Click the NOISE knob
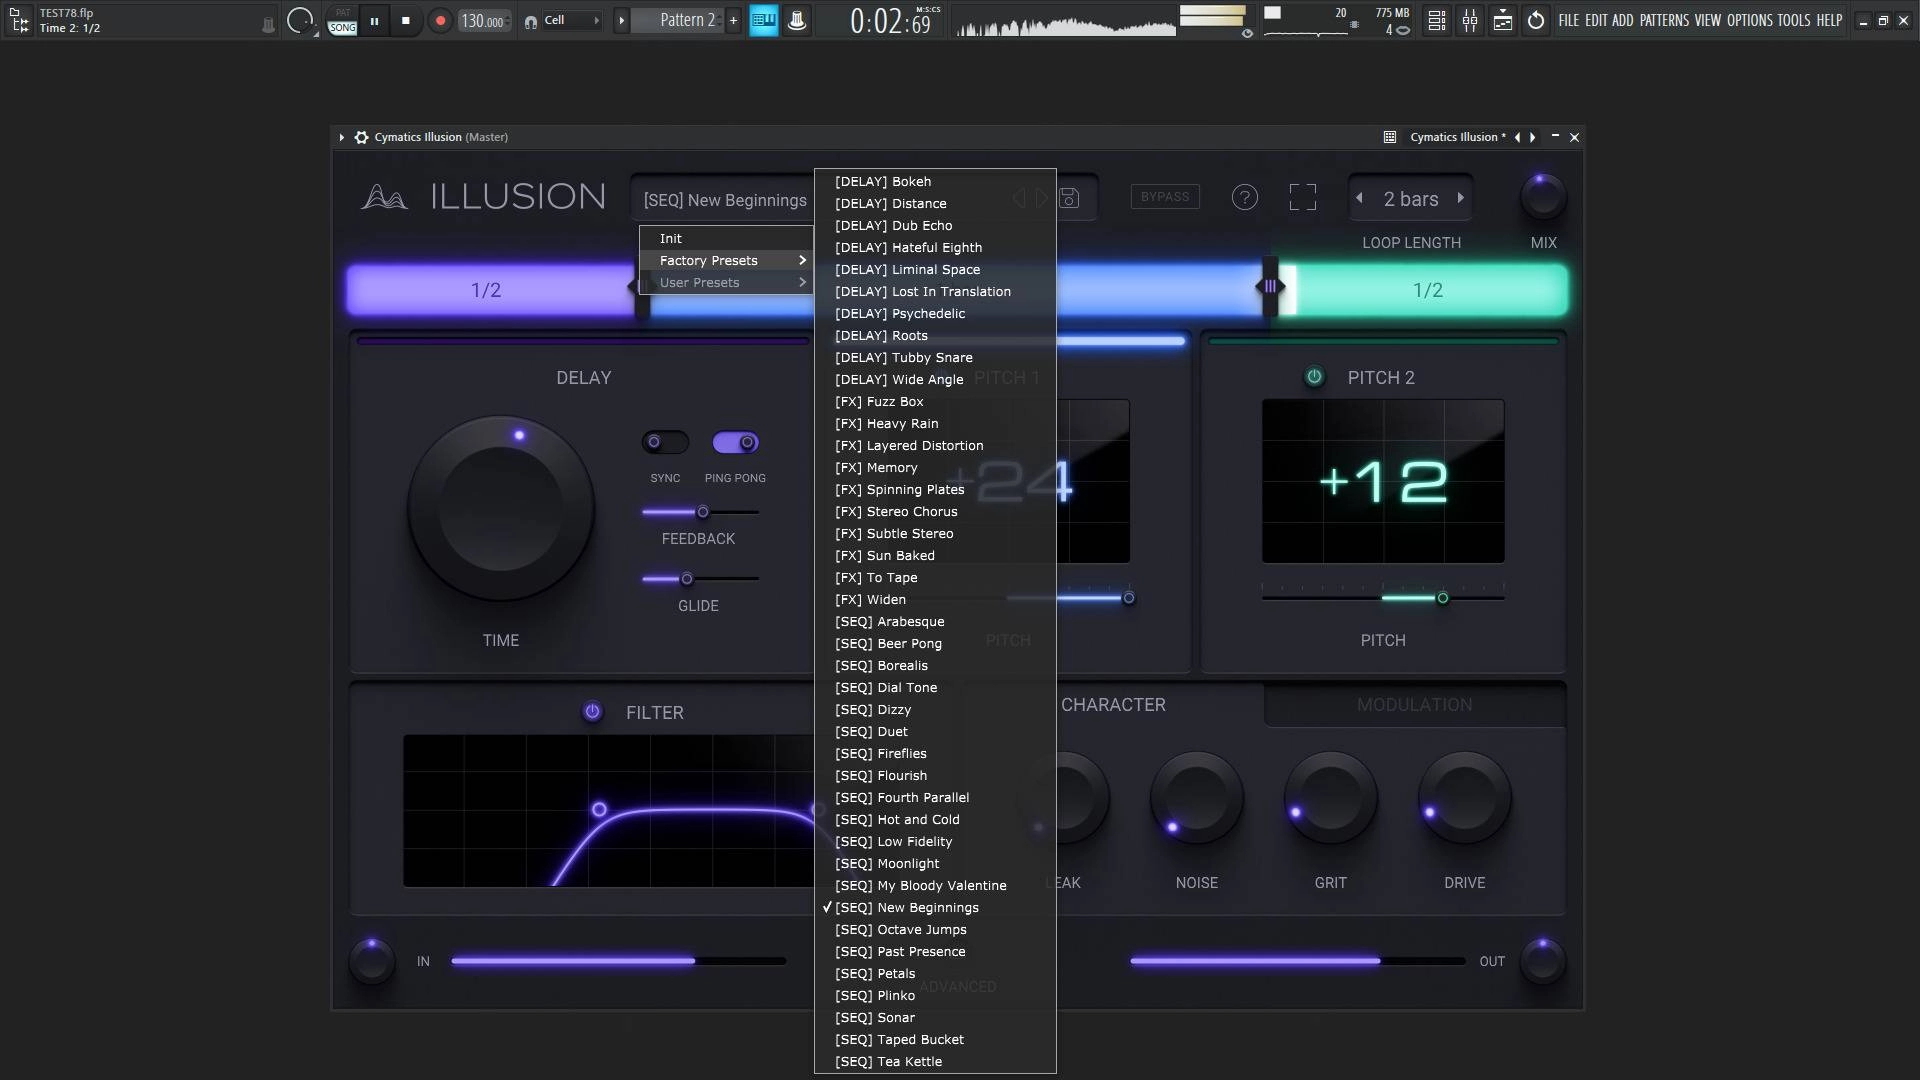The image size is (1920, 1080). click(1196, 799)
